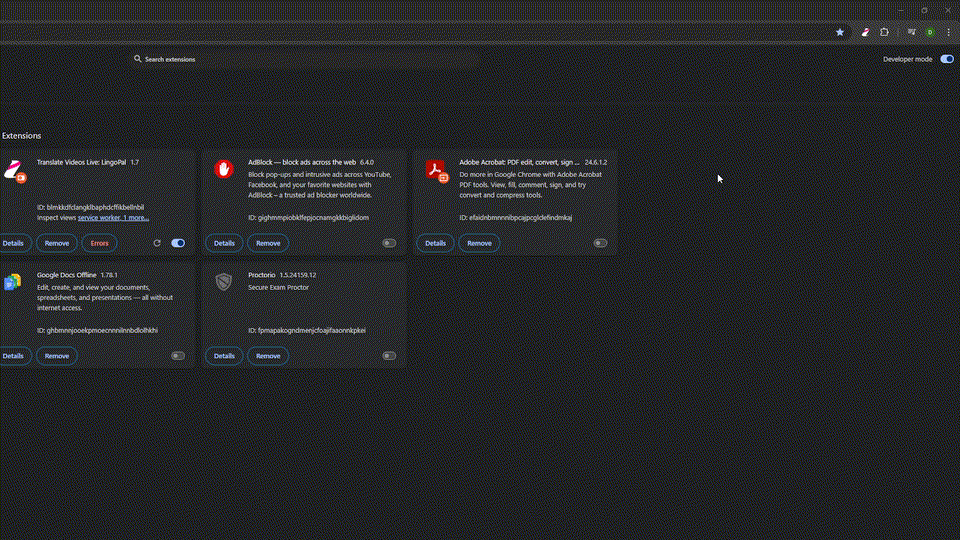Click the Proctorio shield logo
960x540 pixels.
(x=223, y=282)
